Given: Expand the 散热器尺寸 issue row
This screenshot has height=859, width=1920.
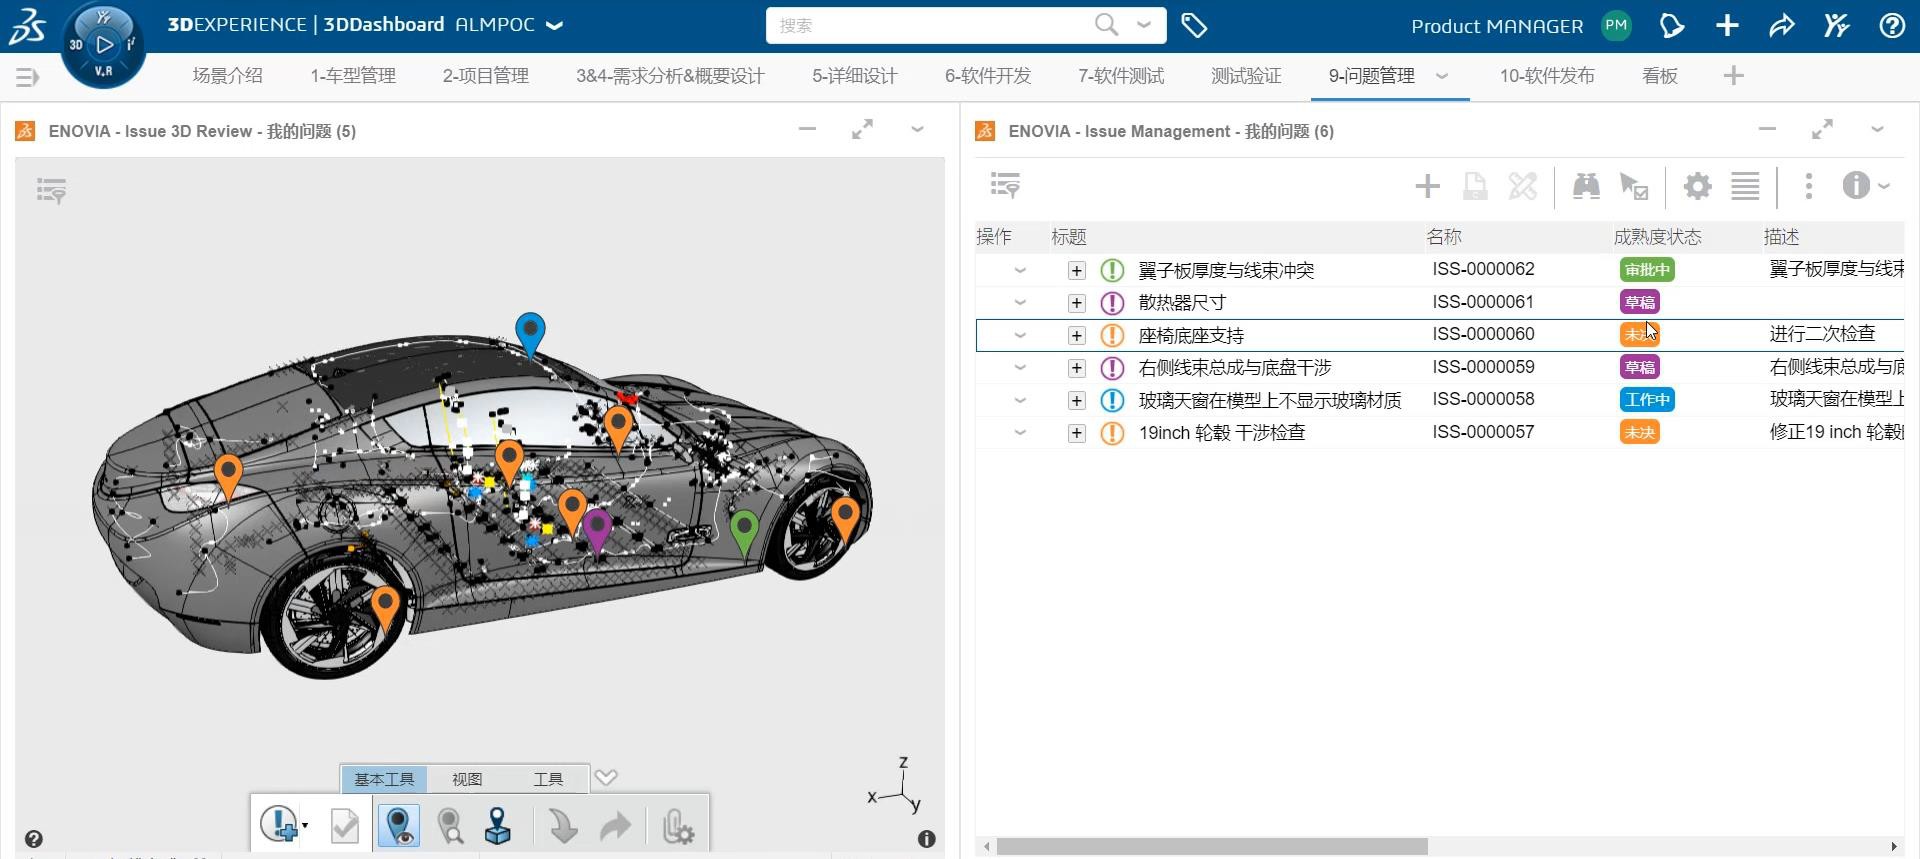Looking at the screenshot, I should [x=1076, y=303].
